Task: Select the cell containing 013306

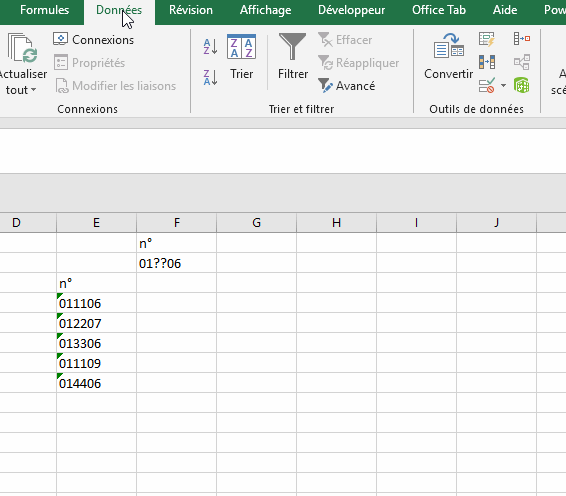Action: point(96,343)
